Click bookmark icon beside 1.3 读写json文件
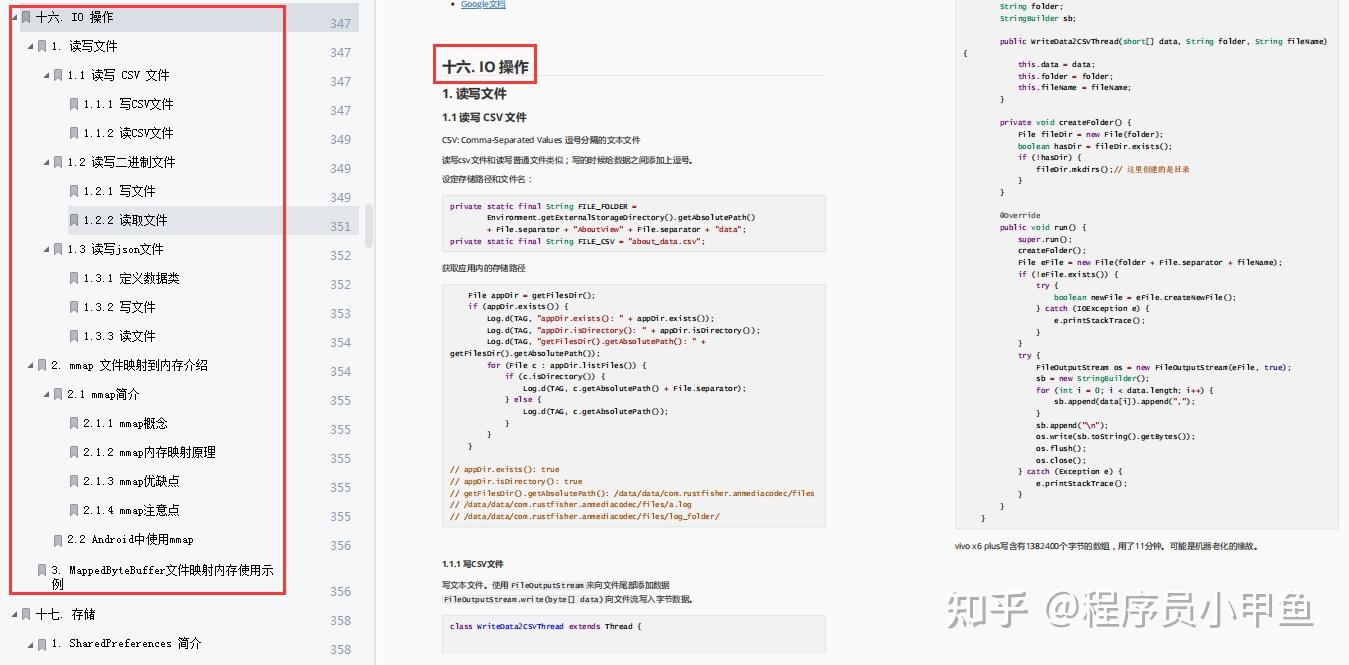The image size is (1349, 665). pyautogui.click(x=58, y=249)
